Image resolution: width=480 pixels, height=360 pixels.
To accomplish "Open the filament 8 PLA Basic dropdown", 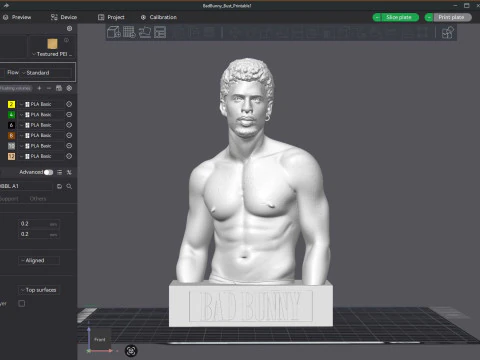I will coord(41,135).
